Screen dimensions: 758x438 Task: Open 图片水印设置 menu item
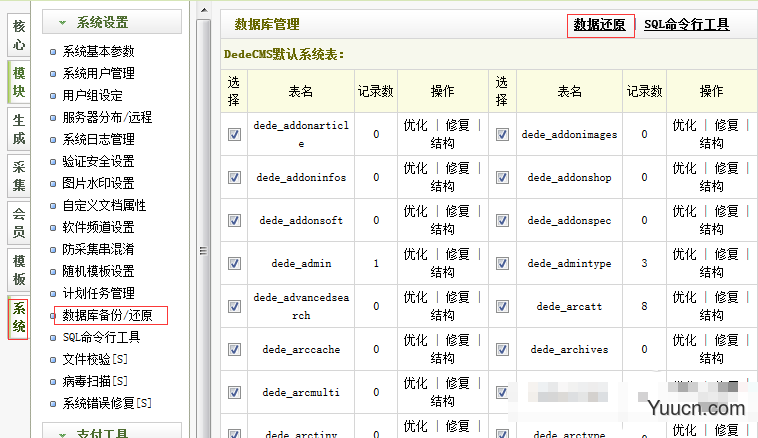pyautogui.click(x=98, y=183)
